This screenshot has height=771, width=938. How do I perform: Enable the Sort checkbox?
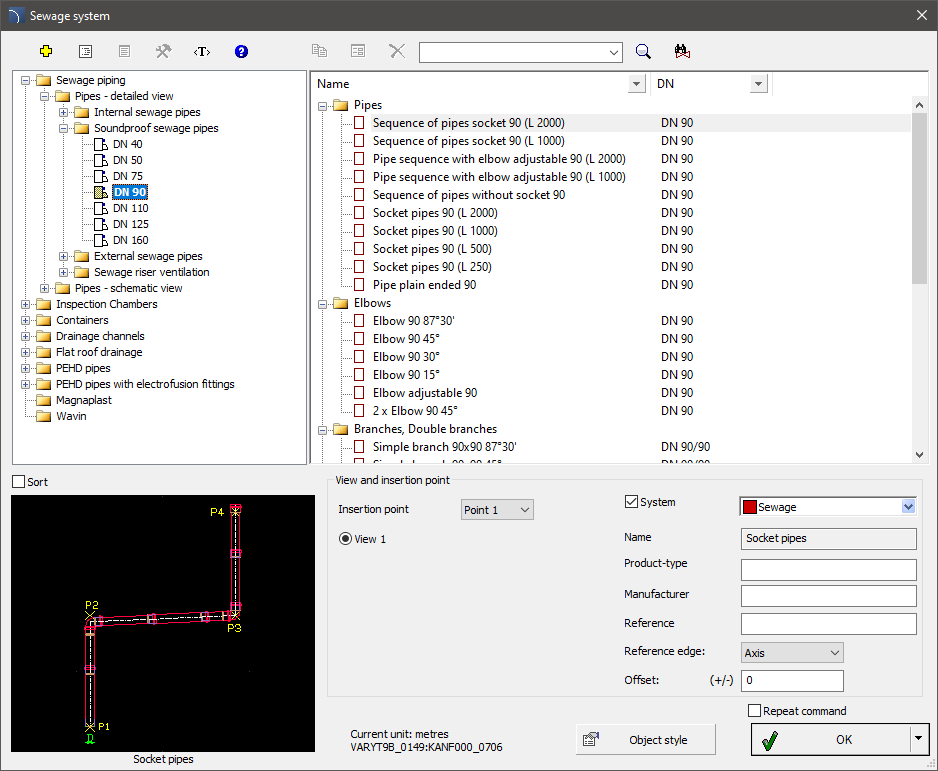click(19, 482)
